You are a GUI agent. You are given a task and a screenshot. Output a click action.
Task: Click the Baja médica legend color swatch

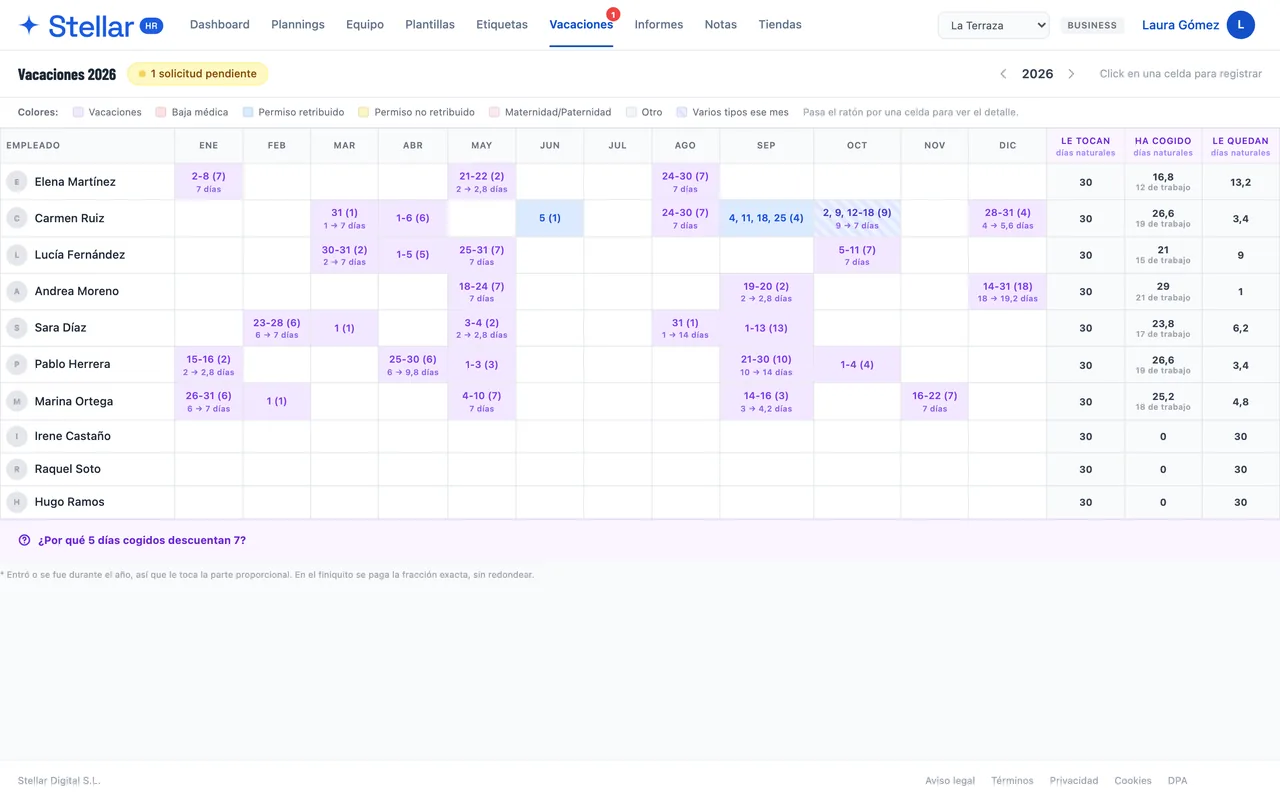pyautogui.click(x=161, y=112)
